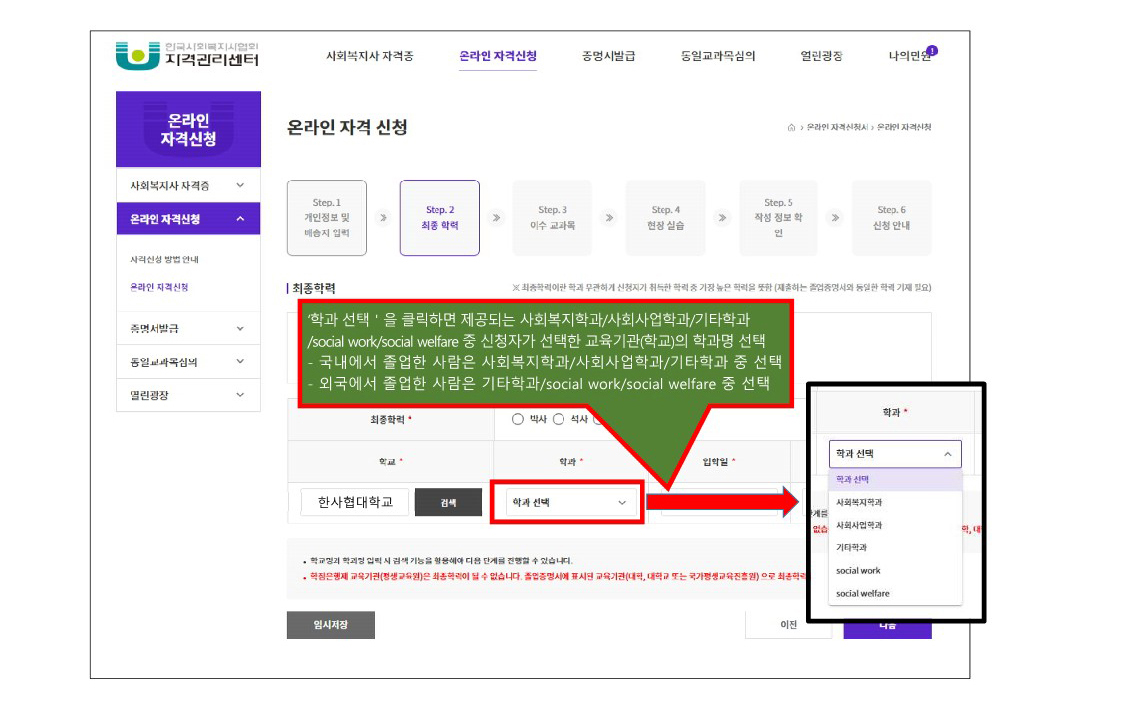This screenshot has height=709, width=1123.
Task: Go to Step 3 이수 교과목
Action: click(552, 218)
